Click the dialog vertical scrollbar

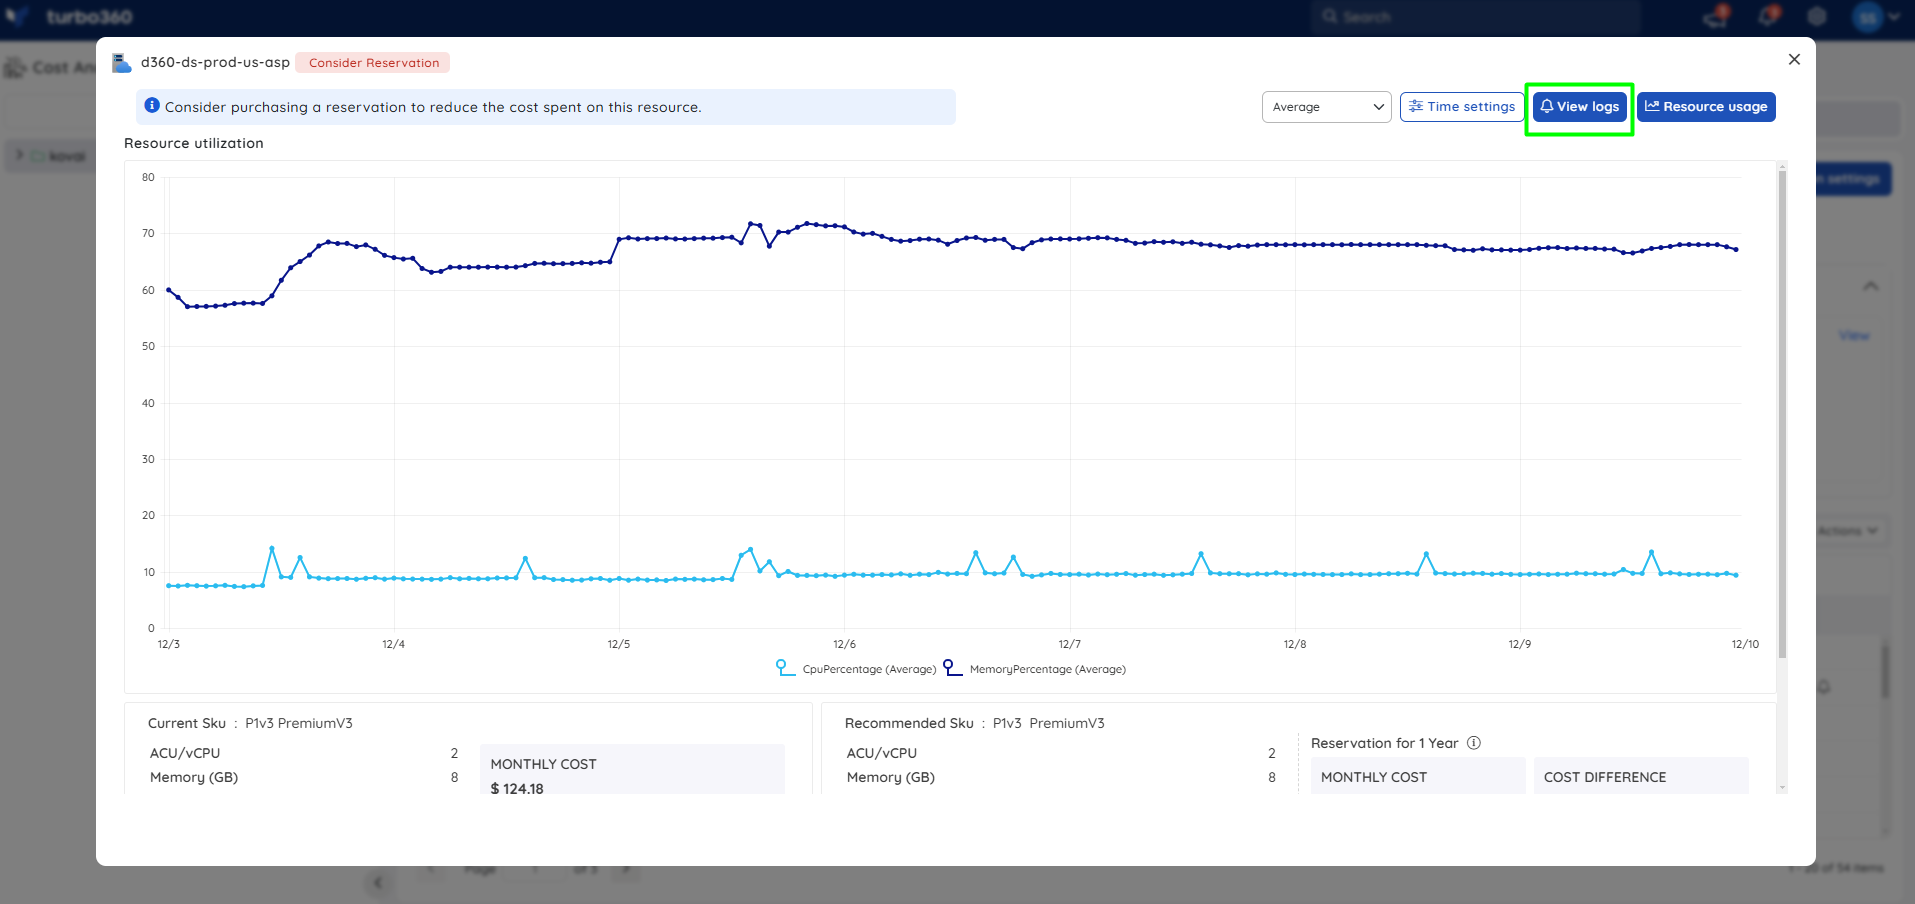(1782, 415)
